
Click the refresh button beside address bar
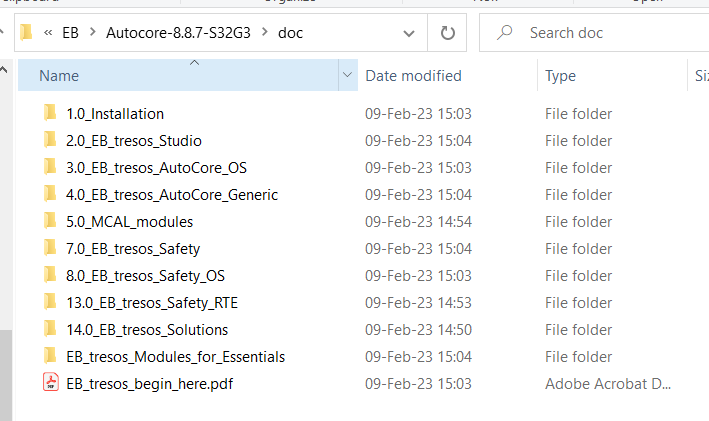tap(446, 33)
